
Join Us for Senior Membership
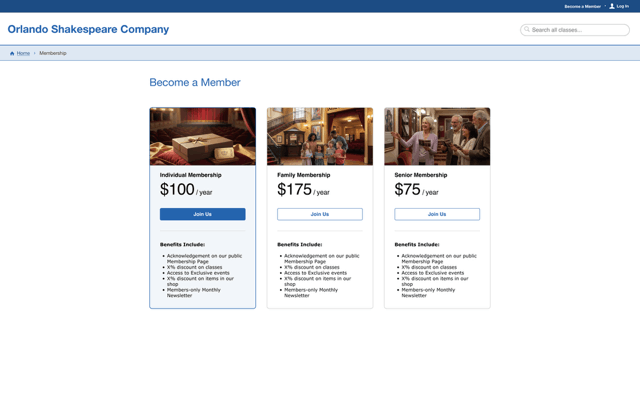pyautogui.click(x=437, y=214)
